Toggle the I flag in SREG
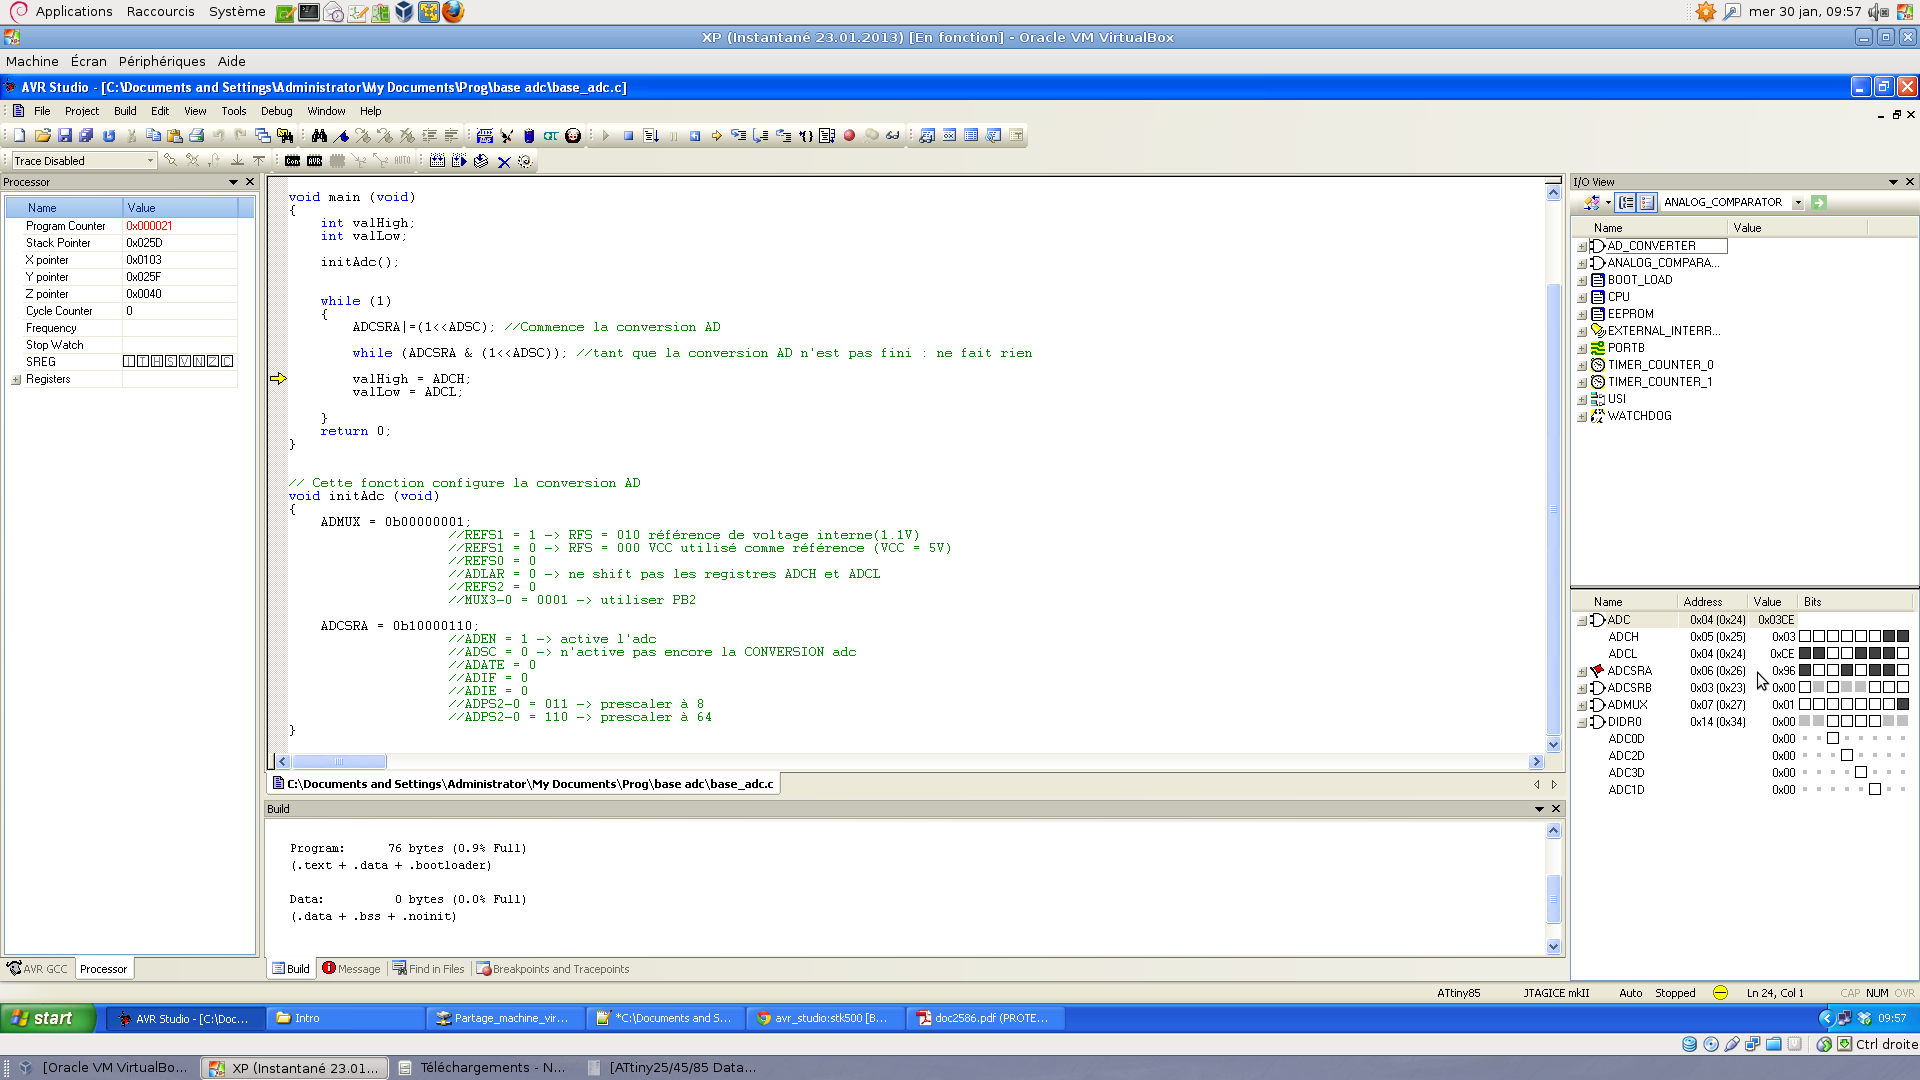1920x1080 pixels. point(129,362)
